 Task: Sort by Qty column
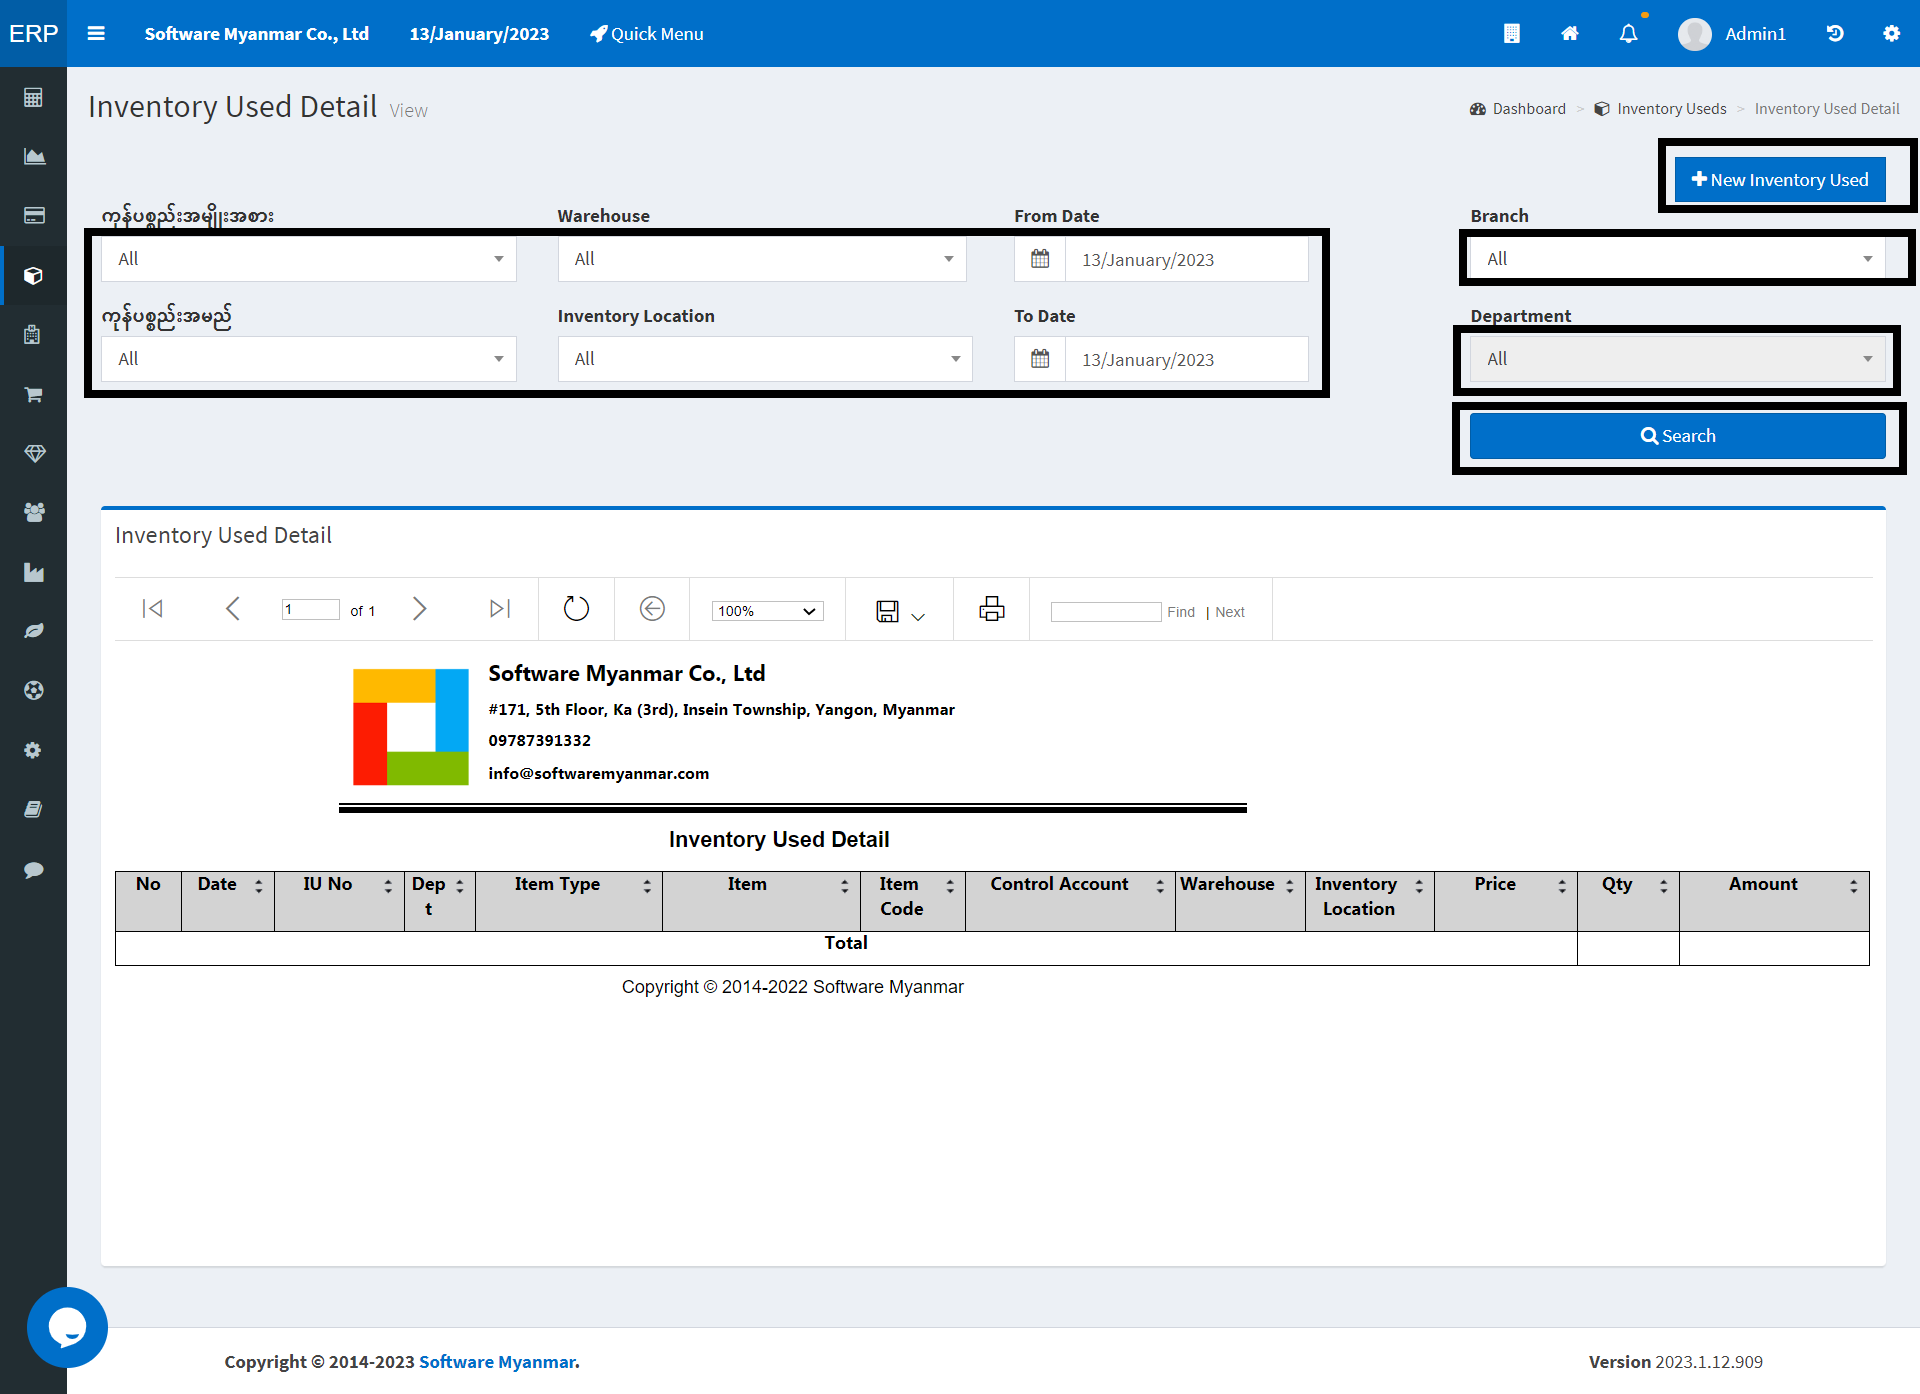point(1663,886)
